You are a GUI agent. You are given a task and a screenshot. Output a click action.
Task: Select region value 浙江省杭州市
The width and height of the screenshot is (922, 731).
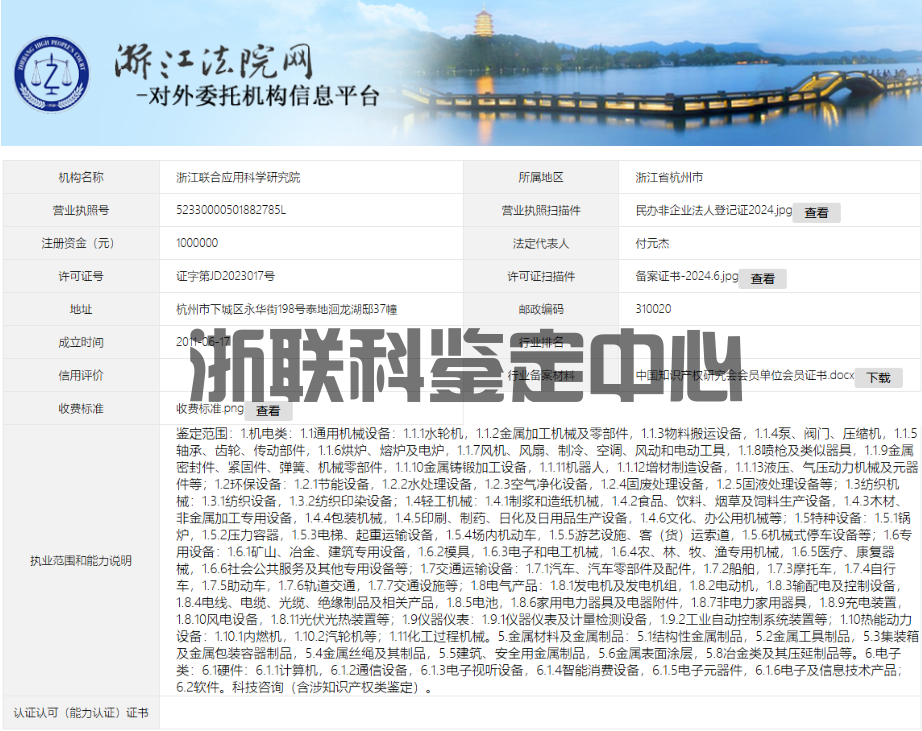coord(669,178)
